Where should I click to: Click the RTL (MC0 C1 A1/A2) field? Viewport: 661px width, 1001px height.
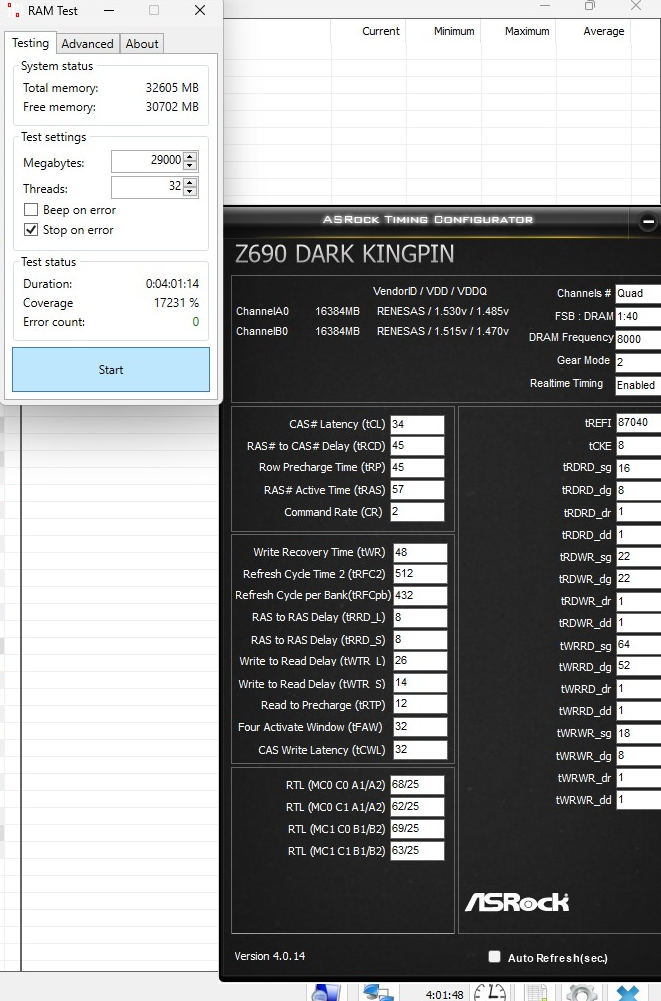(x=417, y=807)
